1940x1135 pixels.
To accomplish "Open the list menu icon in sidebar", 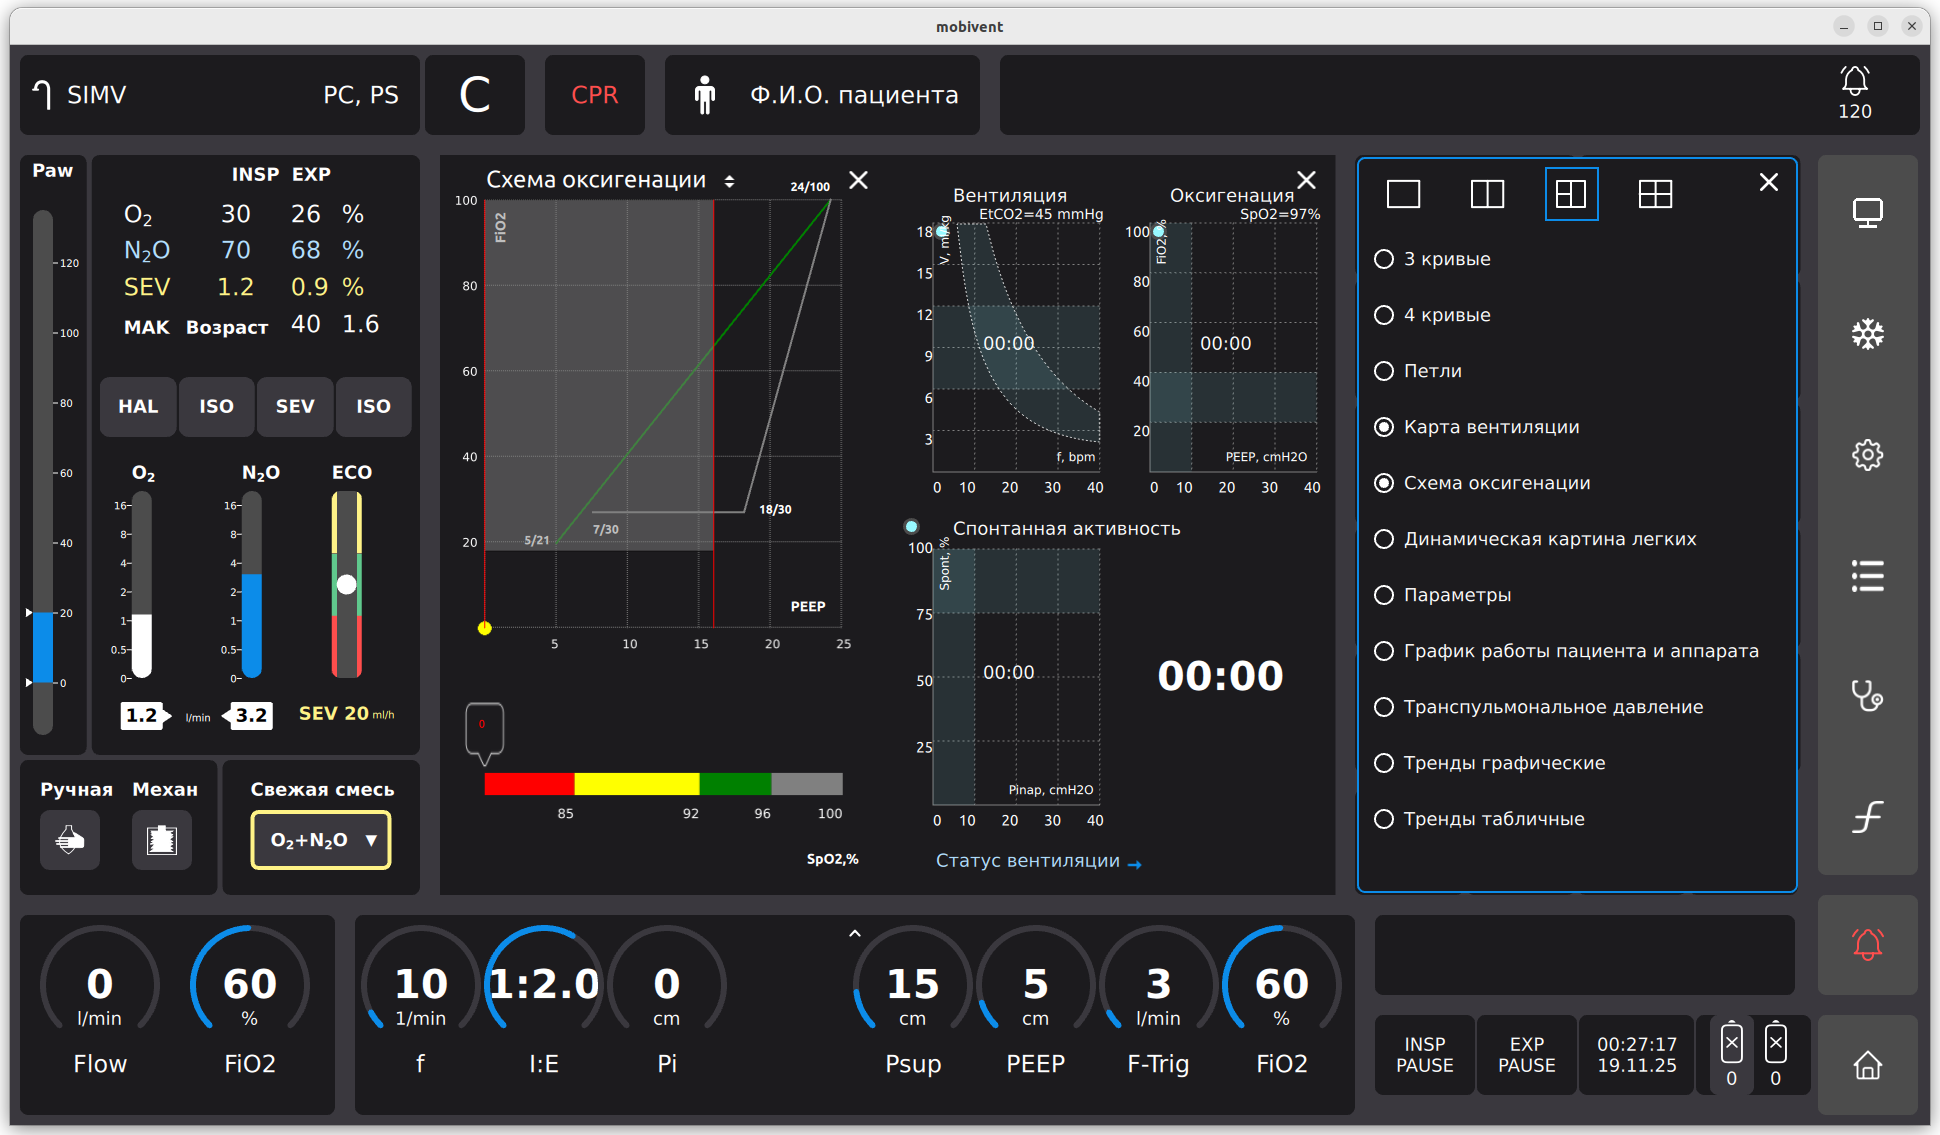I will pyautogui.click(x=1867, y=576).
